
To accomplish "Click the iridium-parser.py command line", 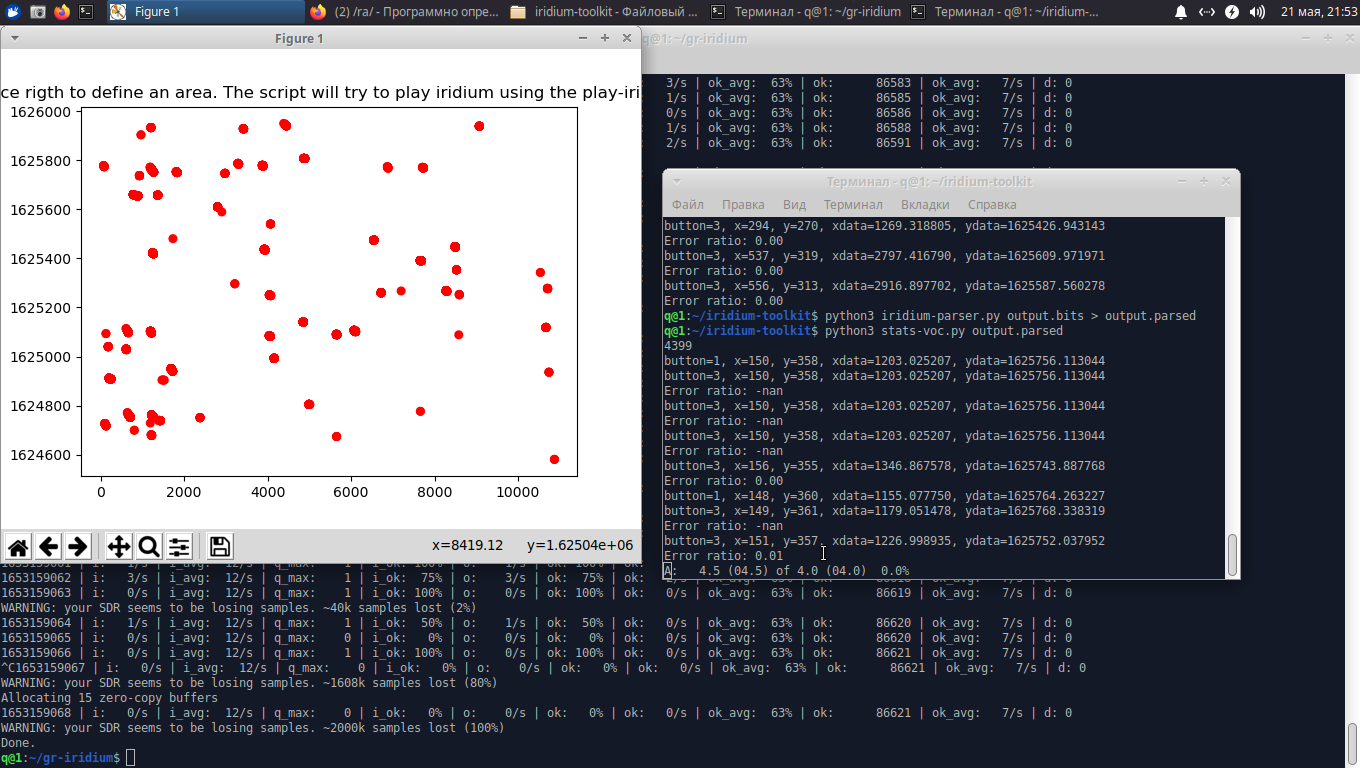I will click(930, 316).
